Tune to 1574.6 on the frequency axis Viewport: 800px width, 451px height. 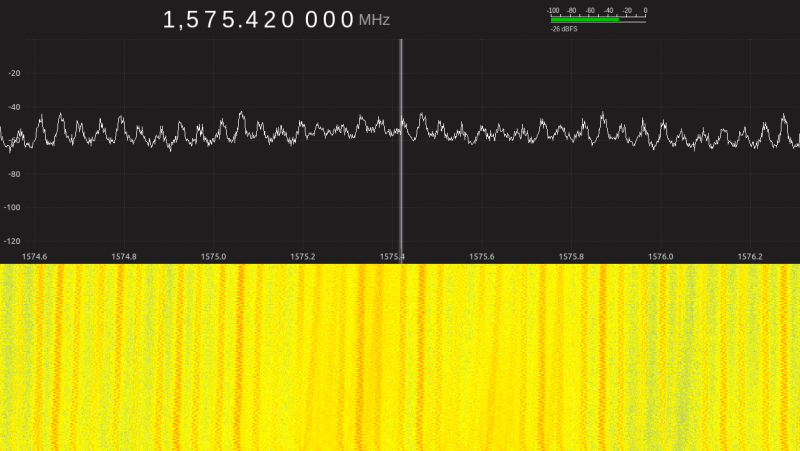pyautogui.click(x=34, y=256)
